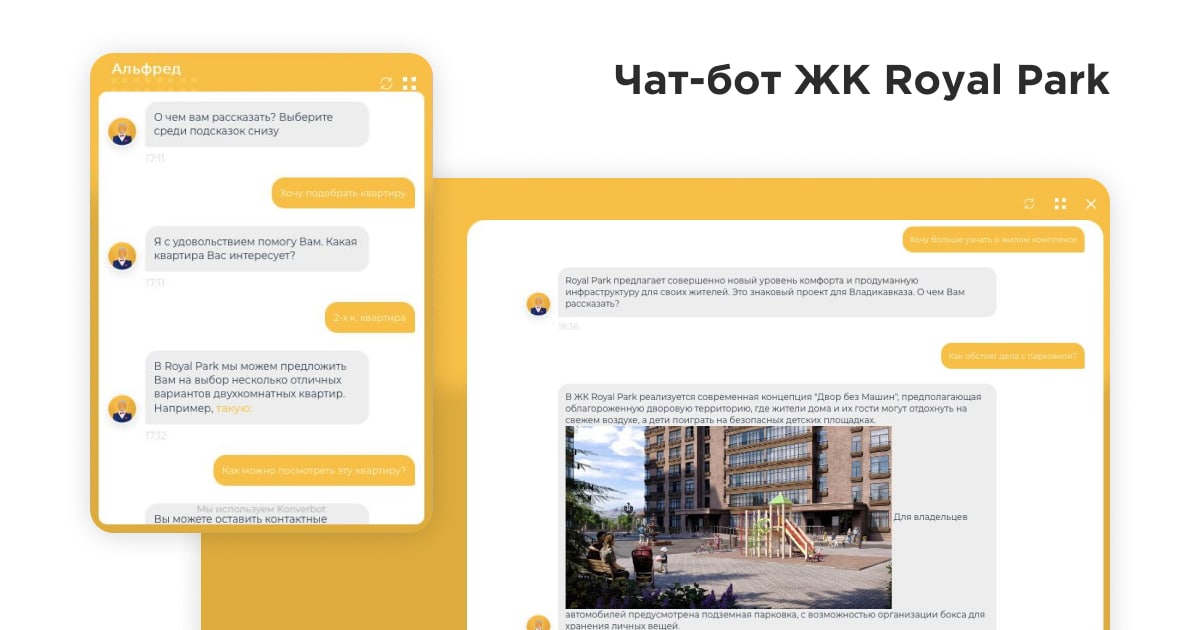Image resolution: width=1200 pixels, height=630 pixels.
Task: Click the "Альфред" chat widget title
Action: pyautogui.click(x=146, y=69)
